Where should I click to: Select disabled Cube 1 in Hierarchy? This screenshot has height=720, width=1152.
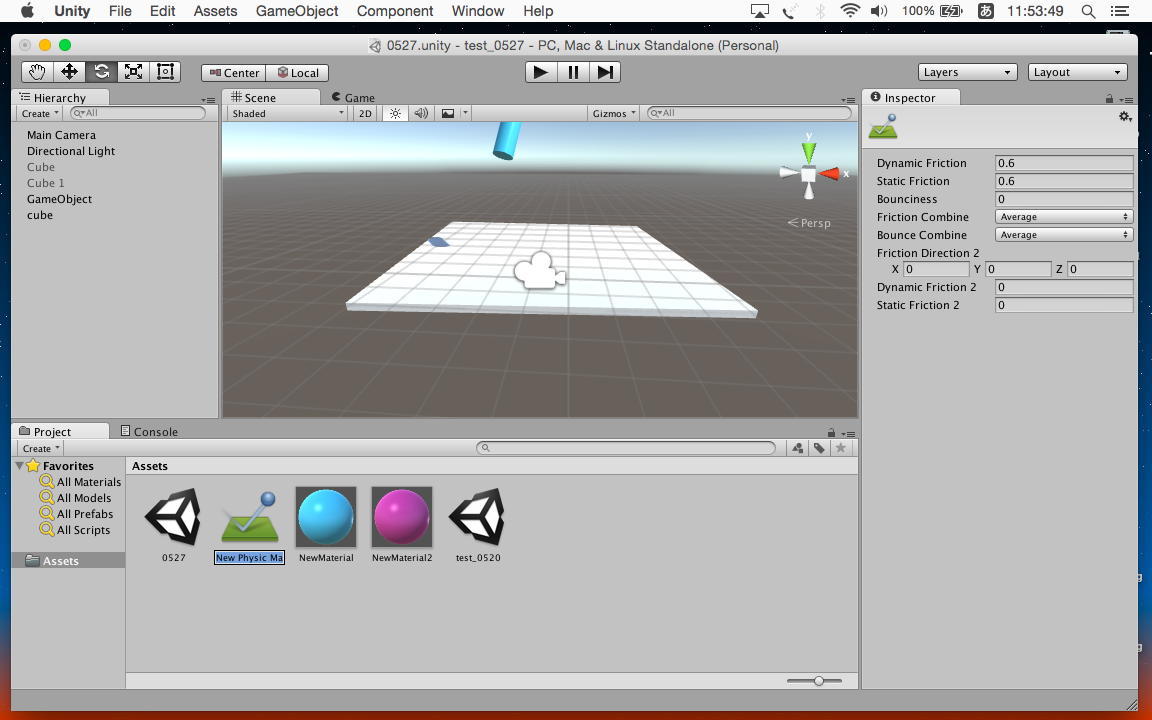[46, 183]
